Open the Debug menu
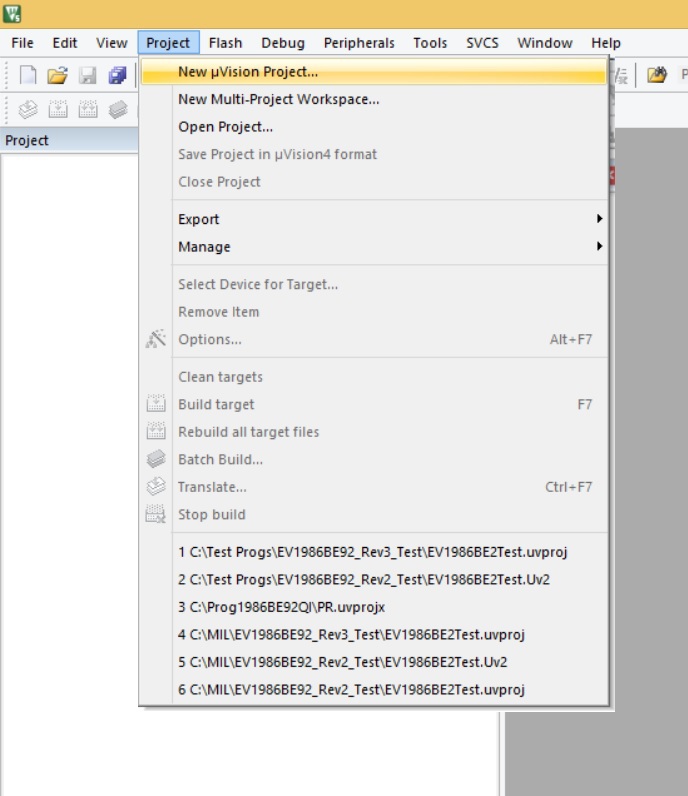This screenshot has width=688, height=796. [283, 43]
